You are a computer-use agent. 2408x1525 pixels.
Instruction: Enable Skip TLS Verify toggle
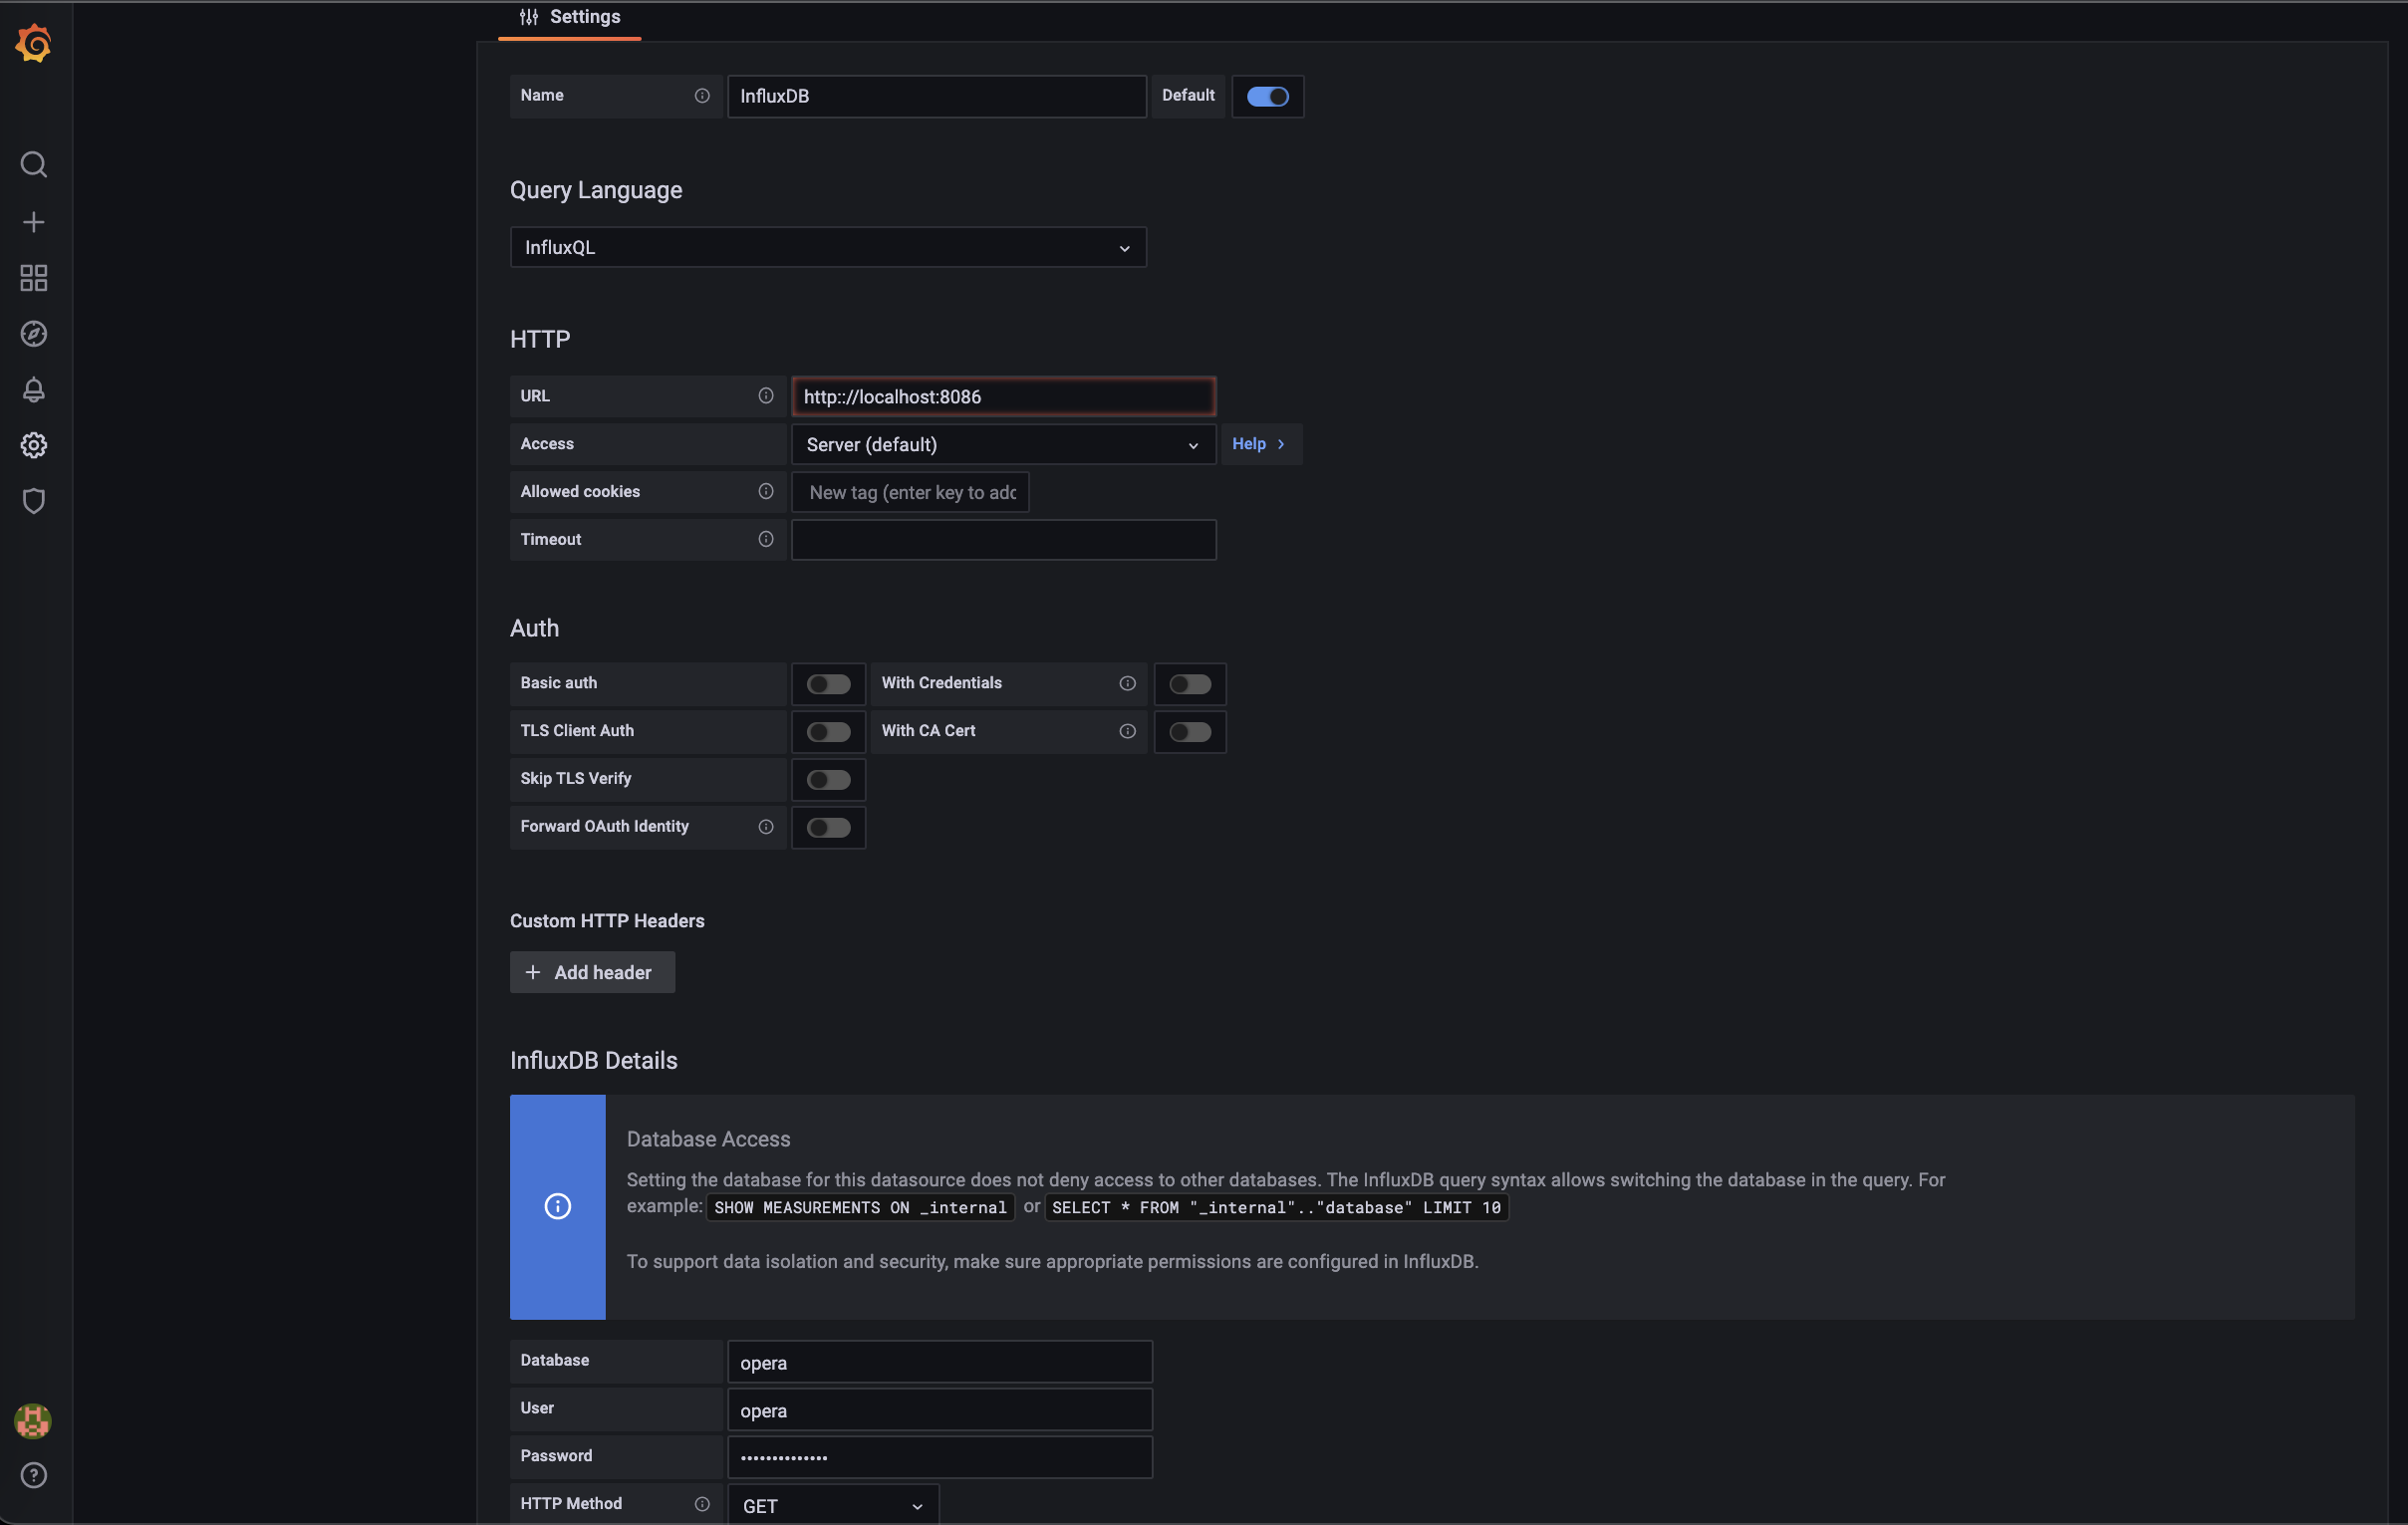[x=828, y=780]
